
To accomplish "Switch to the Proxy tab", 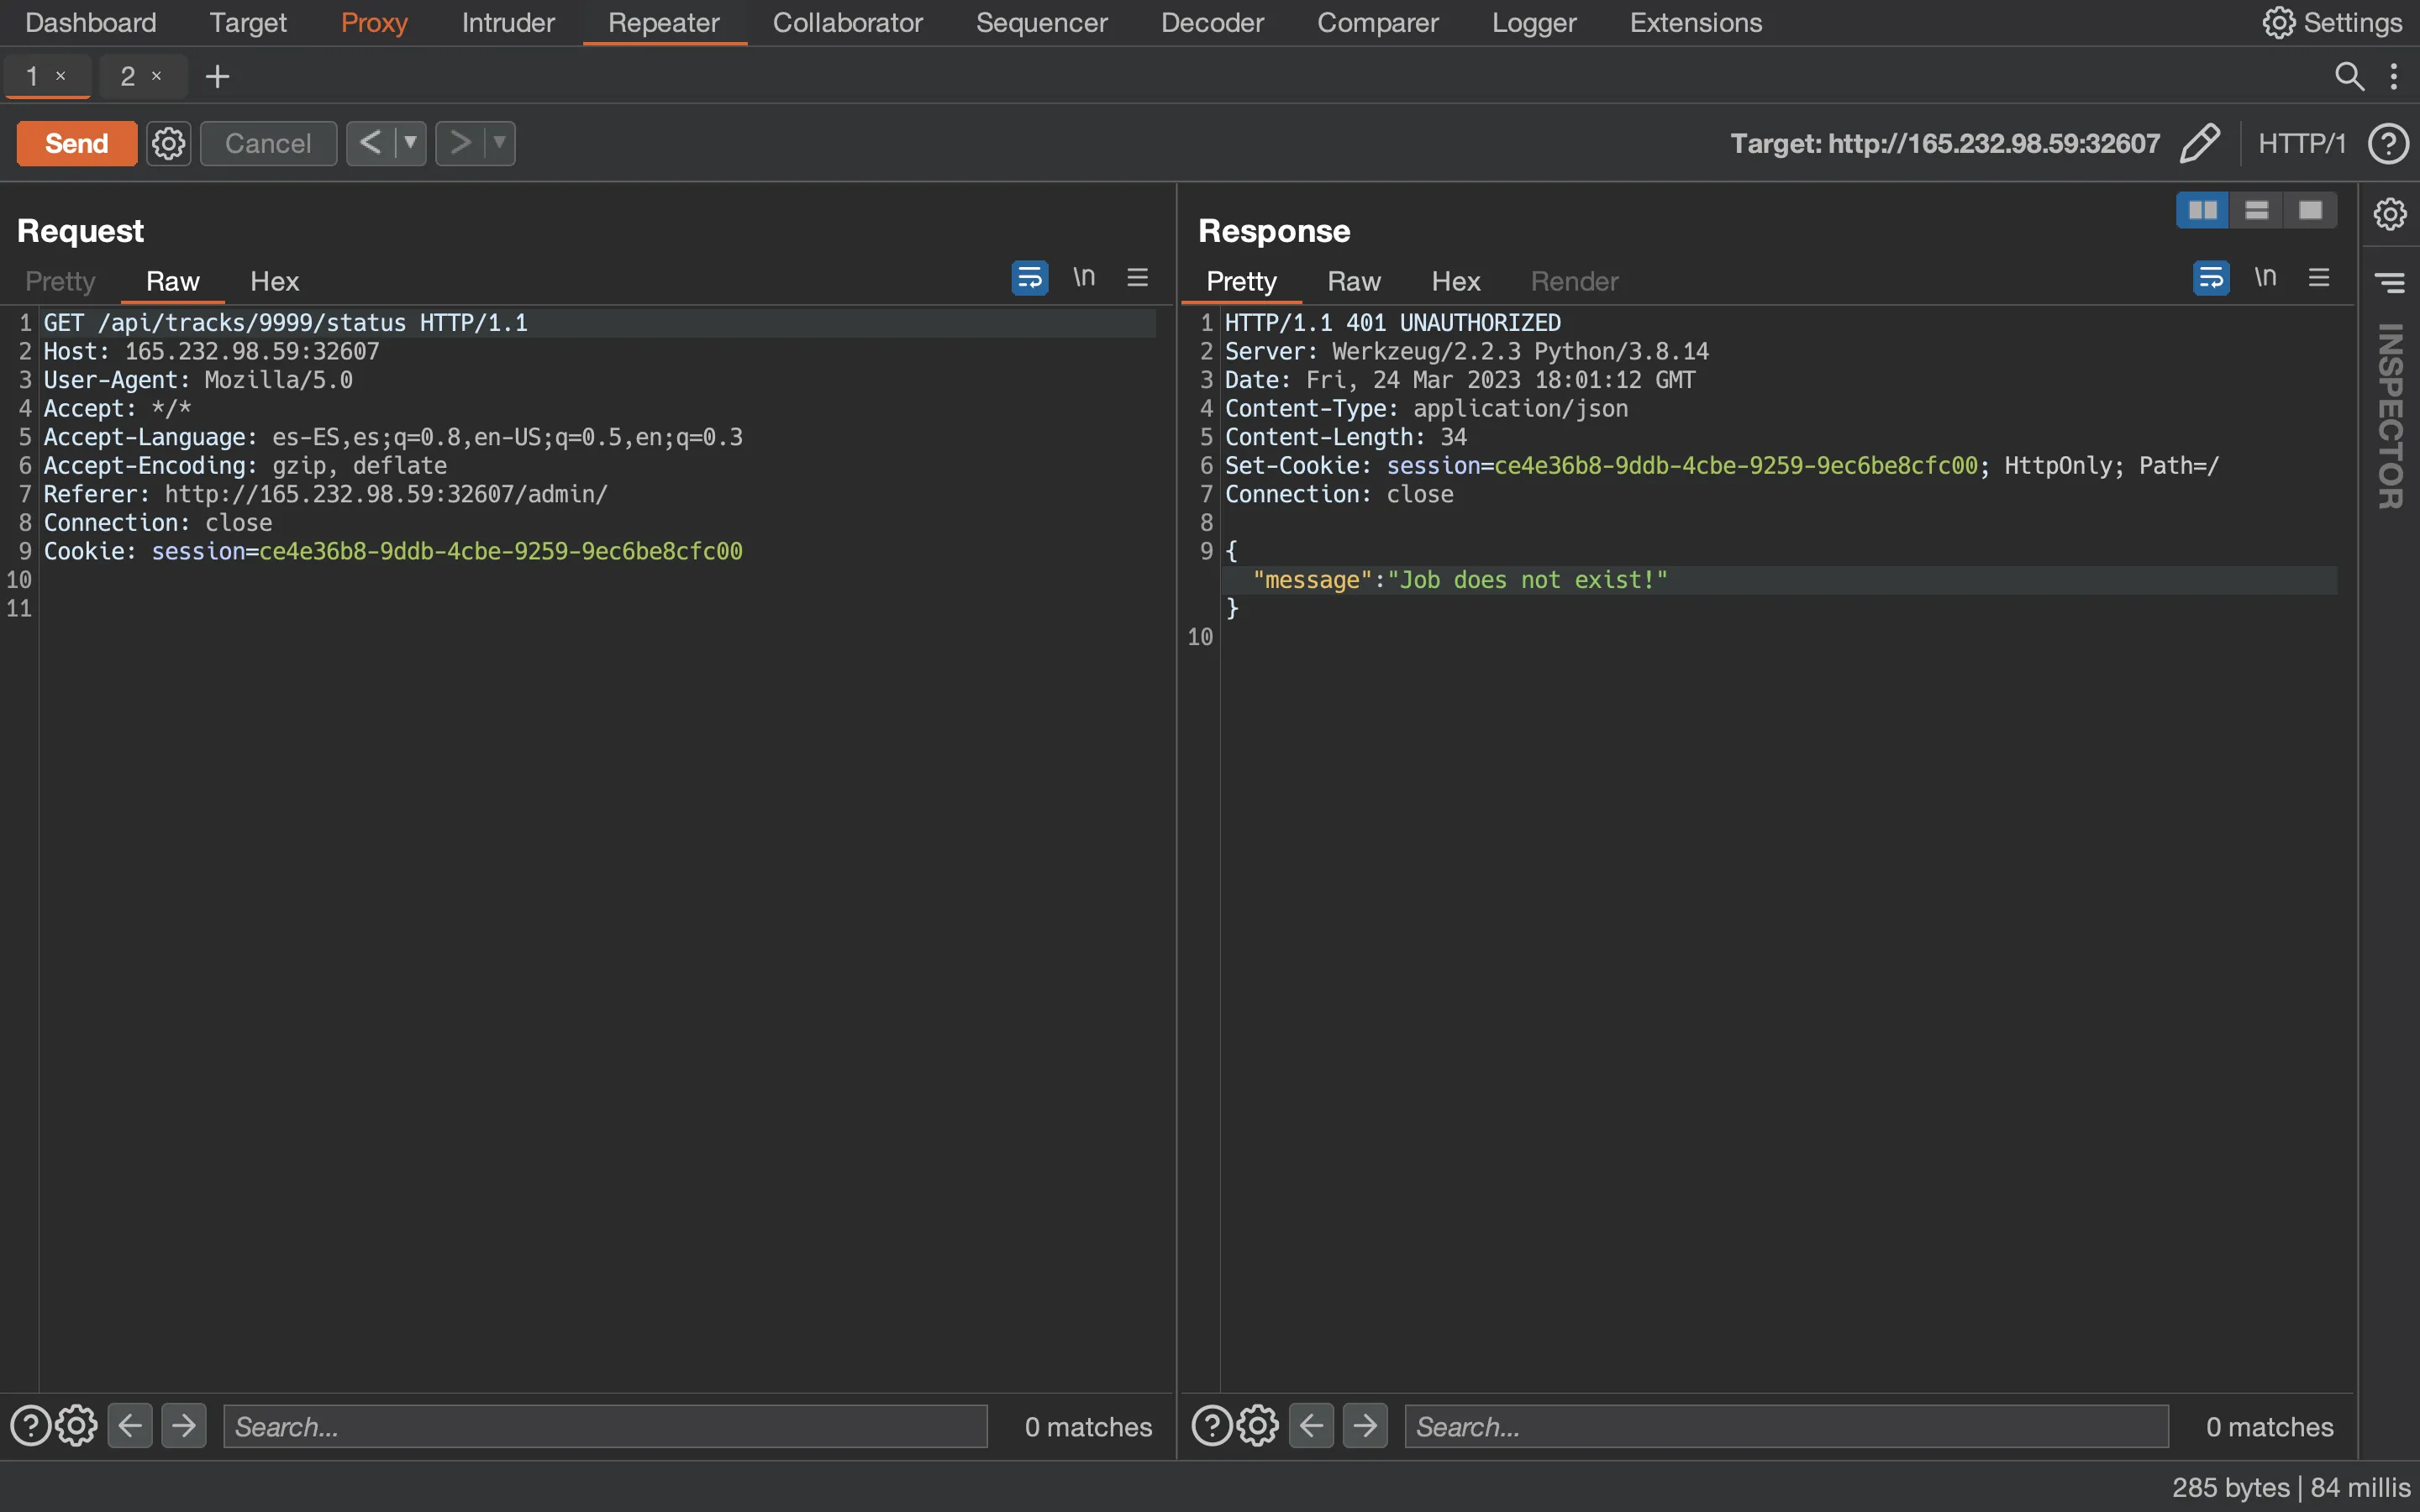I will [x=374, y=22].
